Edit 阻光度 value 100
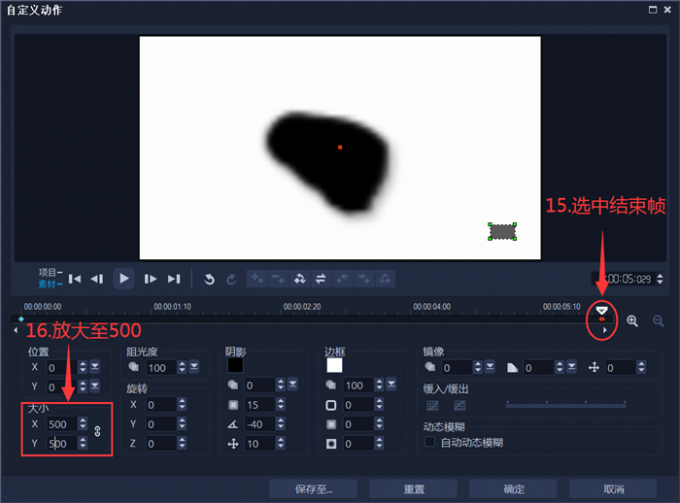 coord(161,368)
